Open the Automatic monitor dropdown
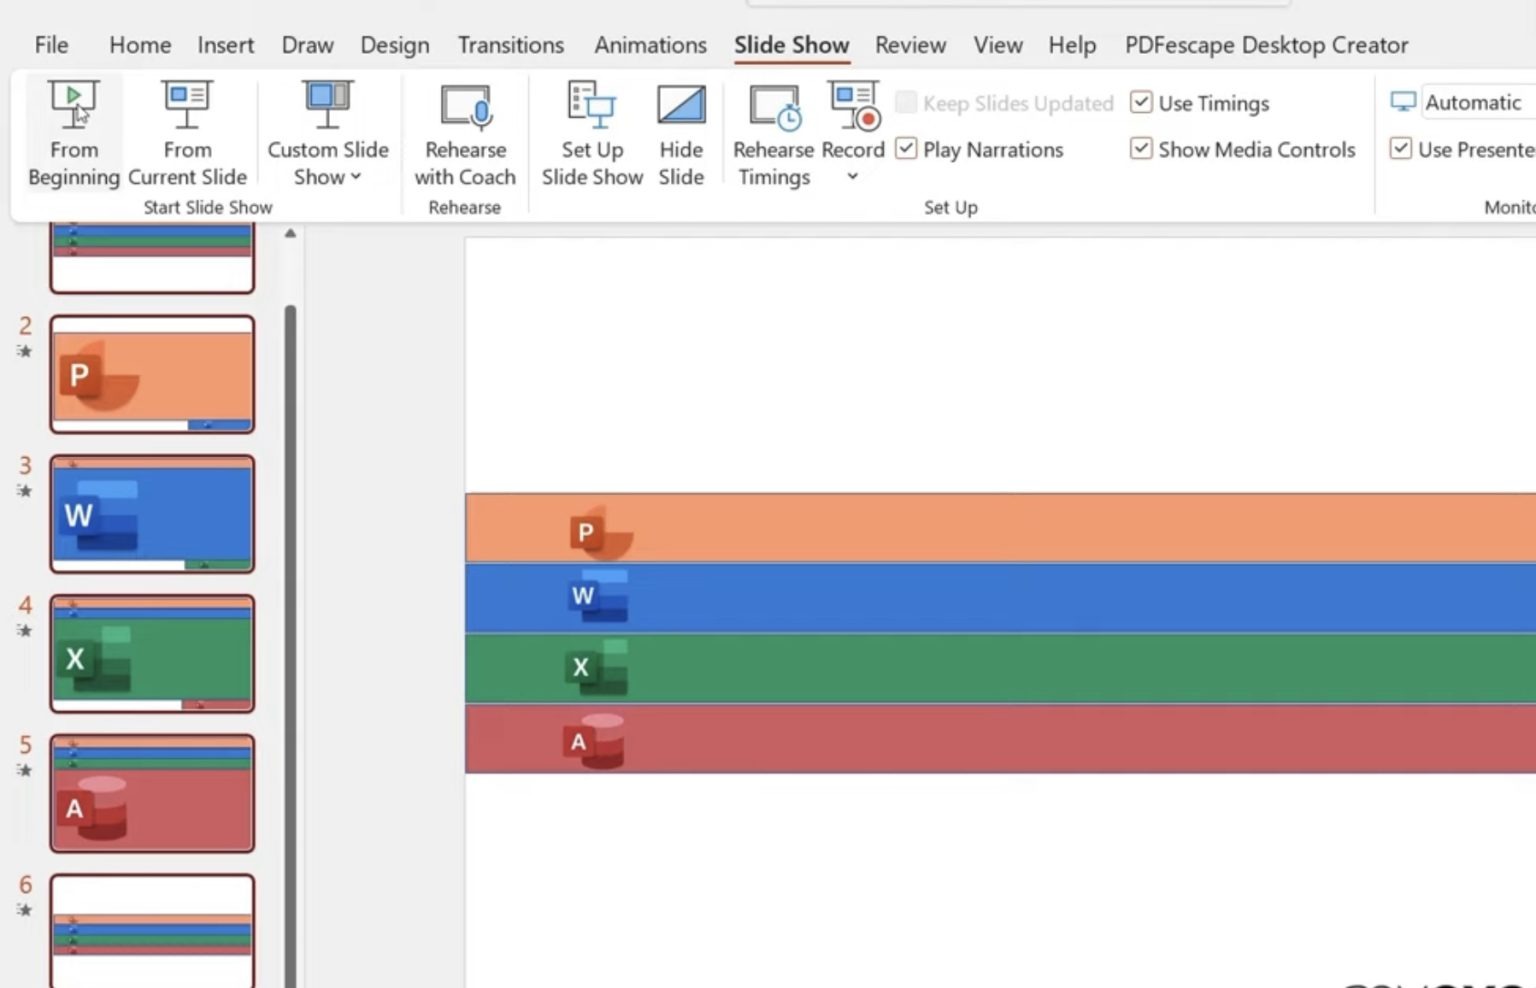The image size is (1536, 988). point(1473,101)
